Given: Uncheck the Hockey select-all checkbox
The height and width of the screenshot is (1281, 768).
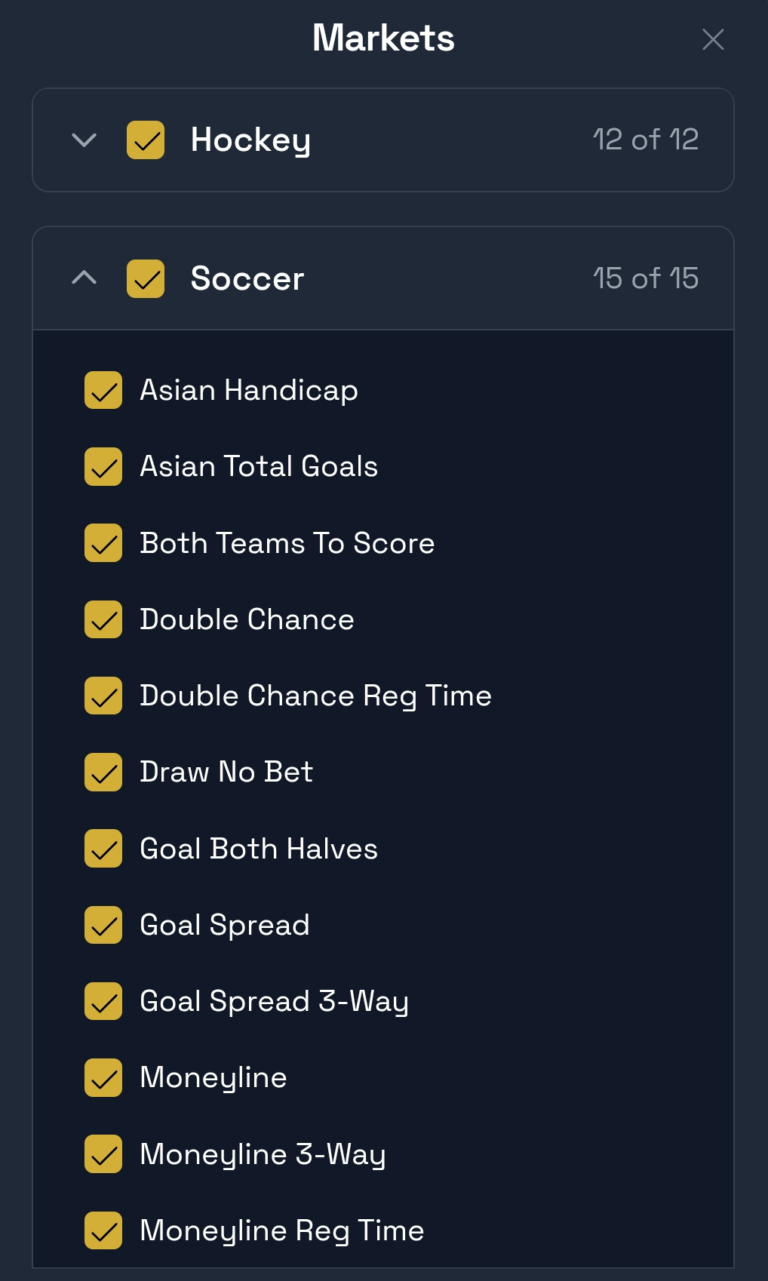Looking at the screenshot, I should coord(146,140).
